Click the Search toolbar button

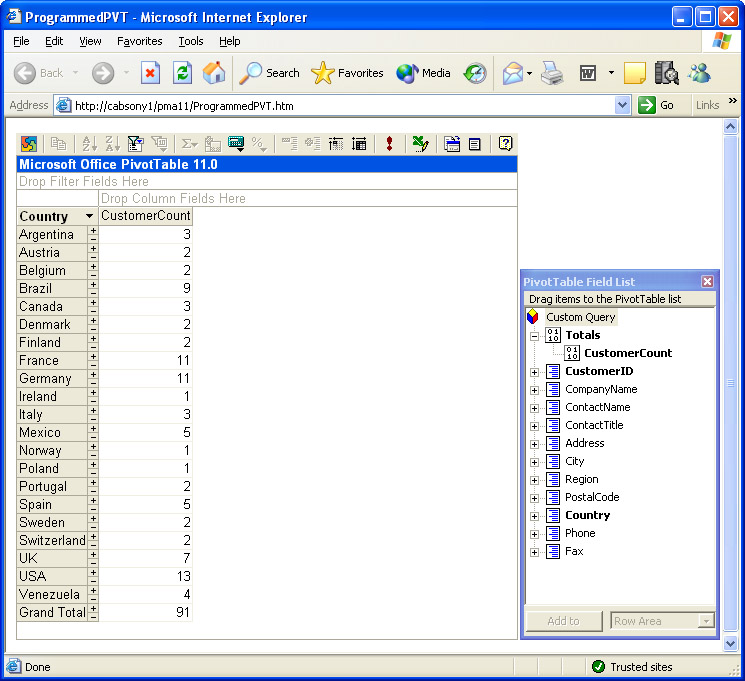(270, 73)
